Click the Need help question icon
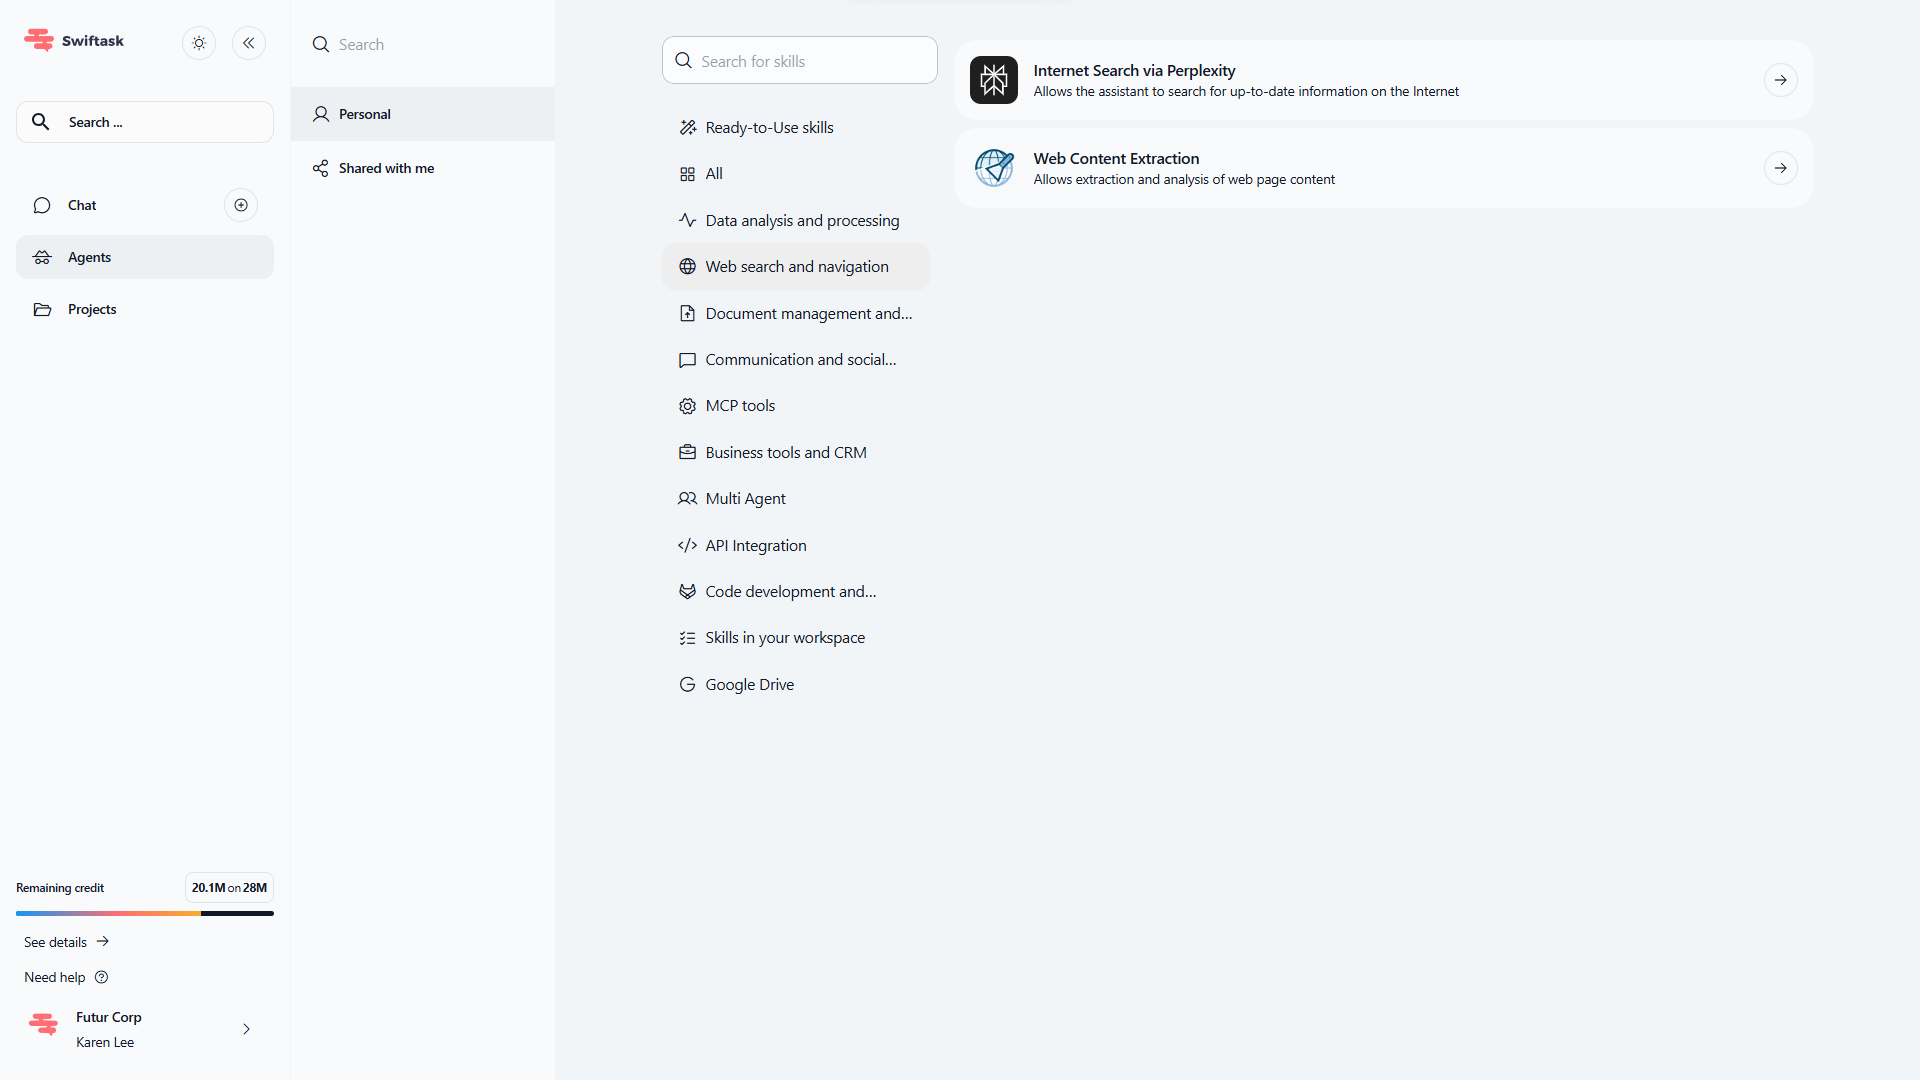Viewport: 1920px width, 1080px height. click(101, 977)
